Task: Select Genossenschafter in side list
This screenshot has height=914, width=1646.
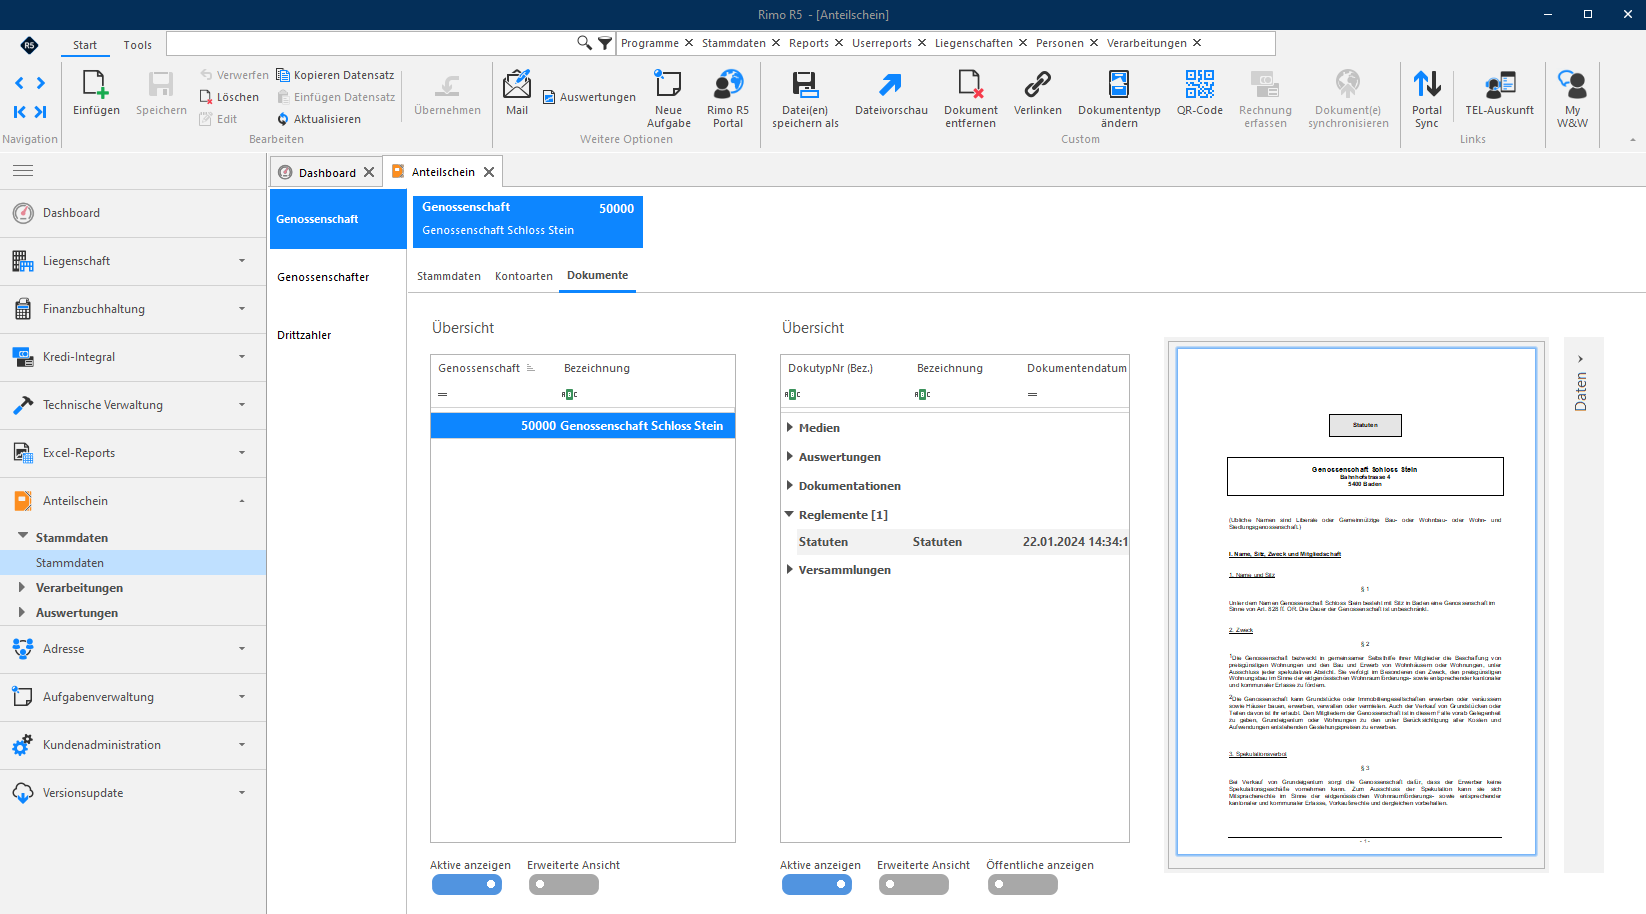Action: [323, 277]
